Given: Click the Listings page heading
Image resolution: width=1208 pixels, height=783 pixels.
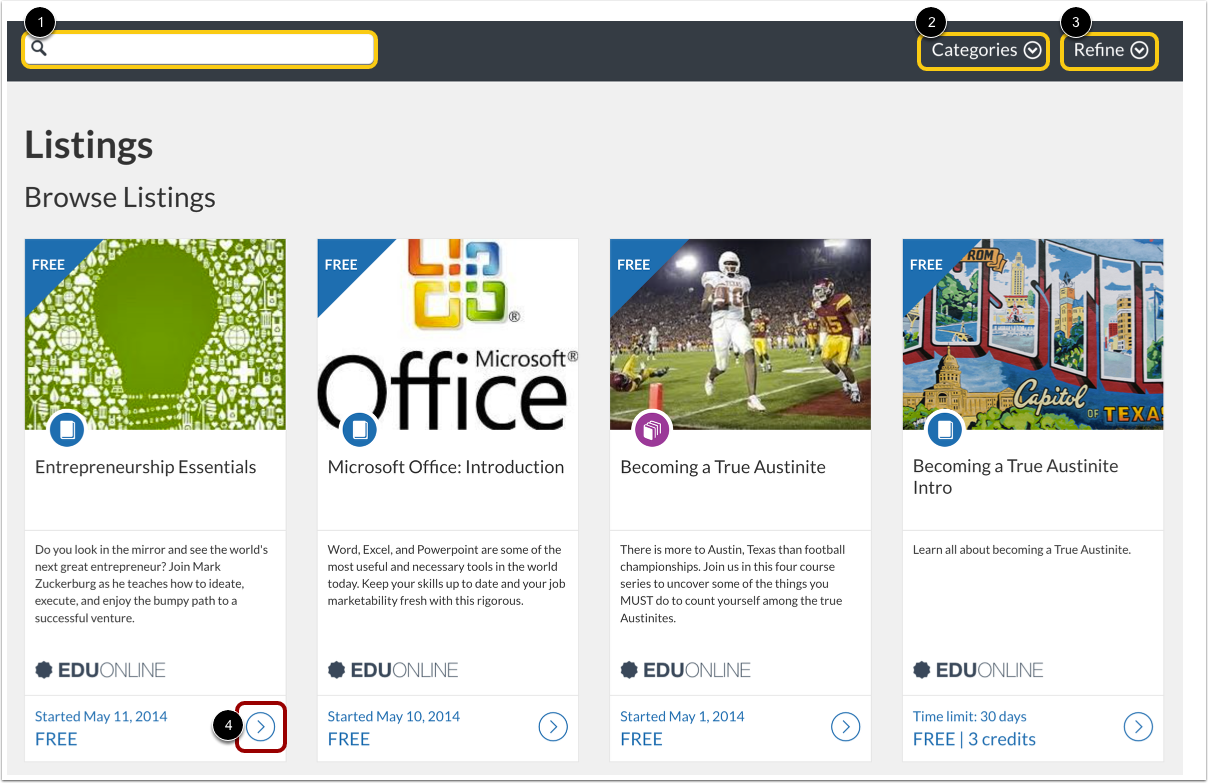Looking at the screenshot, I should 89,145.
